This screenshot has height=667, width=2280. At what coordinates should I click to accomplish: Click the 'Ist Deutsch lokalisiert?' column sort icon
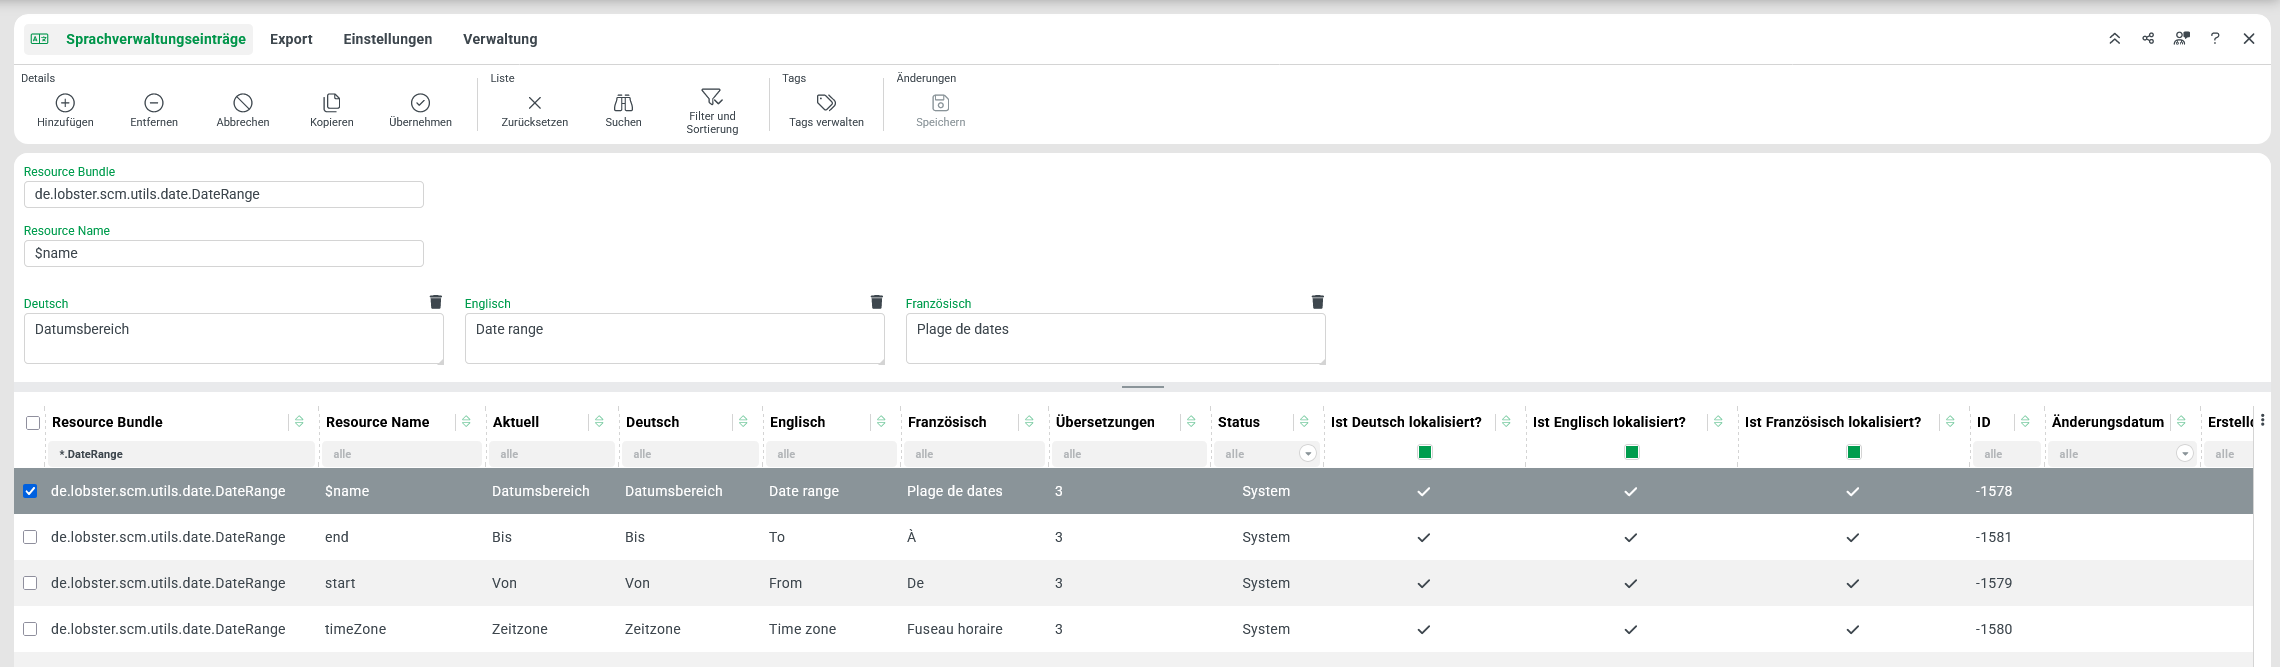point(1506,422)
